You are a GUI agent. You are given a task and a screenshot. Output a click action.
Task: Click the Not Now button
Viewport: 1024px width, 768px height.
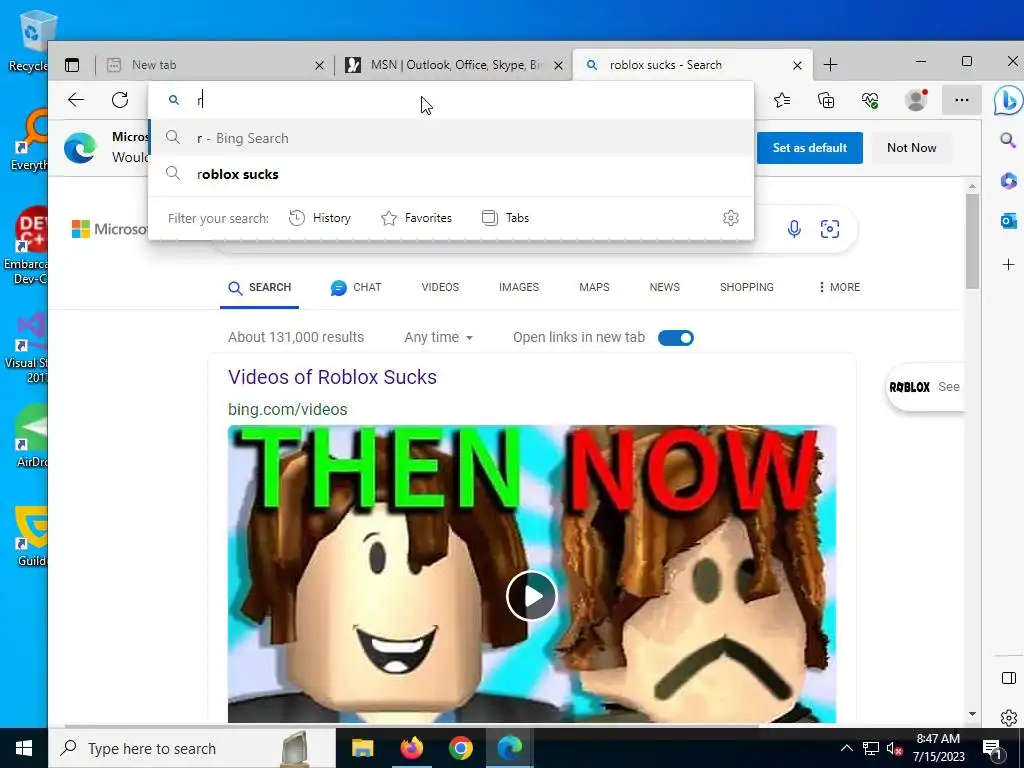[x=912, y=148]
